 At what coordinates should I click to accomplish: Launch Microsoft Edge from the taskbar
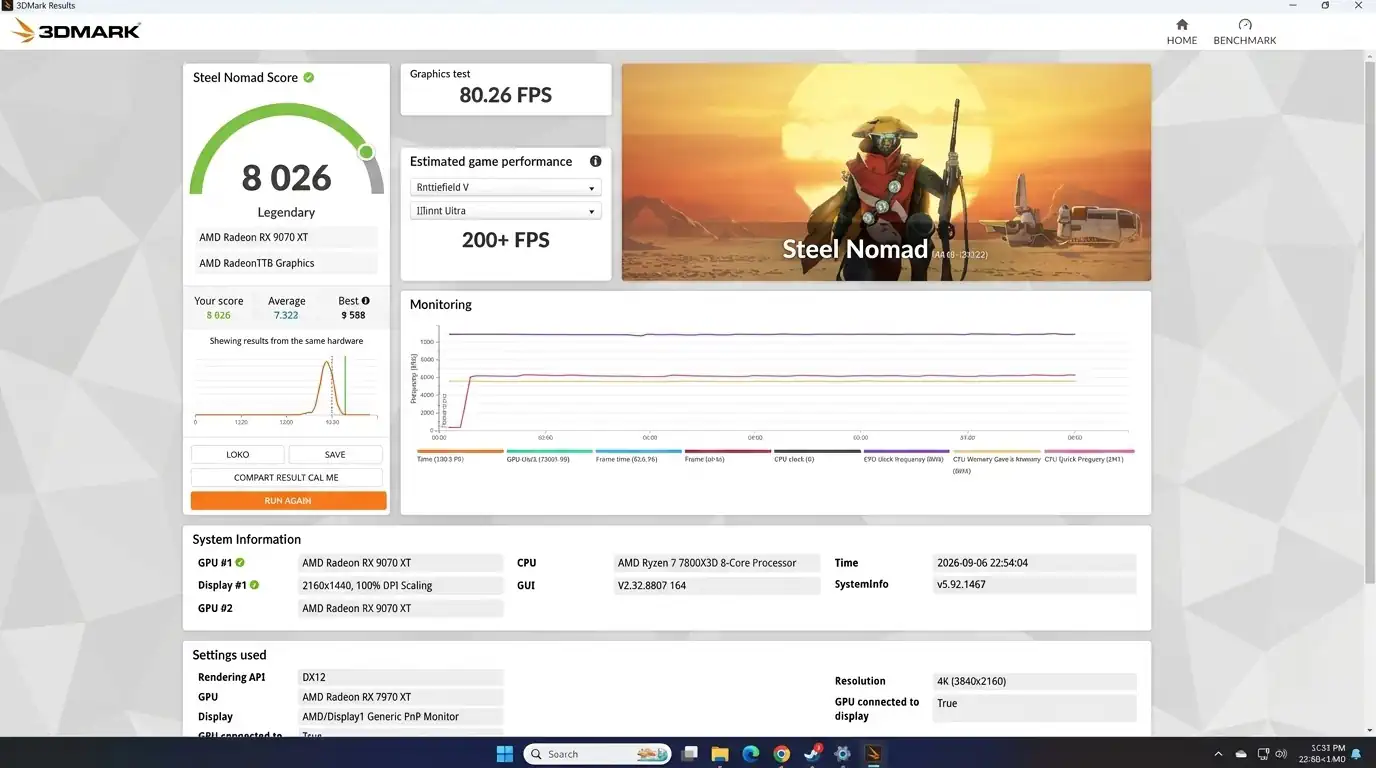(751, 753)
